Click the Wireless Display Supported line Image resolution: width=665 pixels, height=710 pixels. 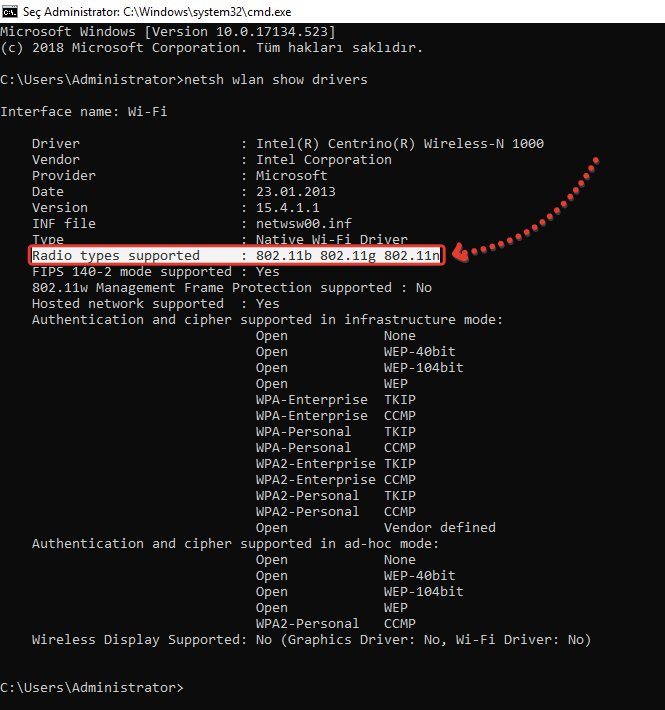(311, 640)
